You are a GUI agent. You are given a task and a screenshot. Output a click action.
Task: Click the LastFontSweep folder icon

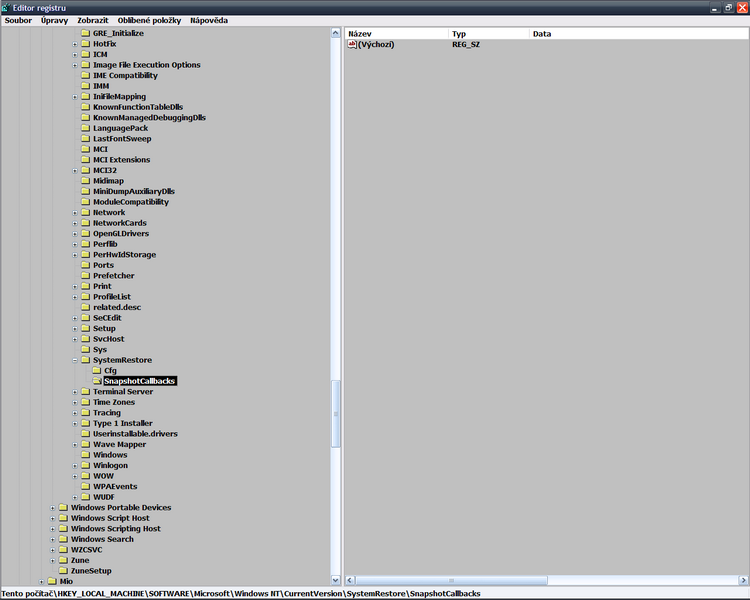click(x=86, y=138)
